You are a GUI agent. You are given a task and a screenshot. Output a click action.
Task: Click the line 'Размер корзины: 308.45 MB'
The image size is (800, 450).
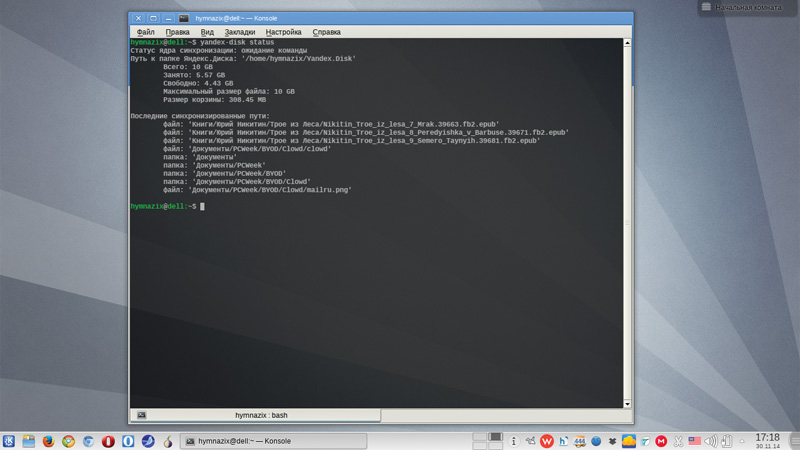(214, 99)
